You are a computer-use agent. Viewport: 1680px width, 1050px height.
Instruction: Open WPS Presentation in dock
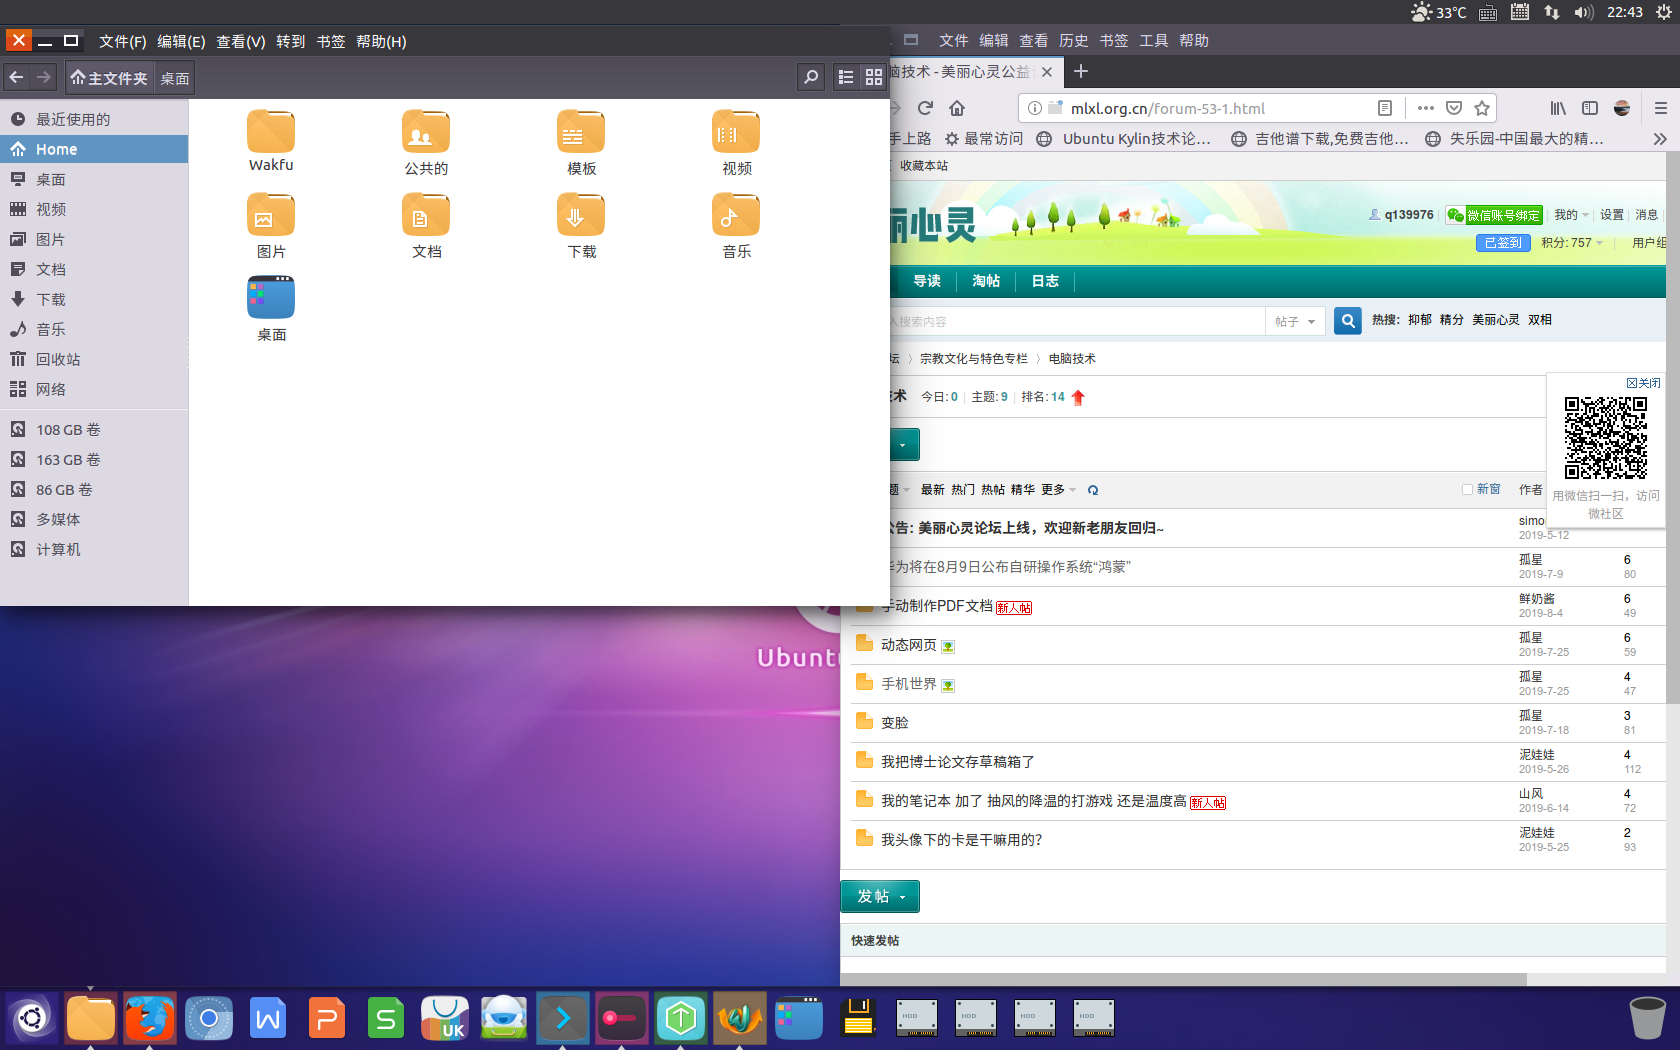[x=327, y=1019]
